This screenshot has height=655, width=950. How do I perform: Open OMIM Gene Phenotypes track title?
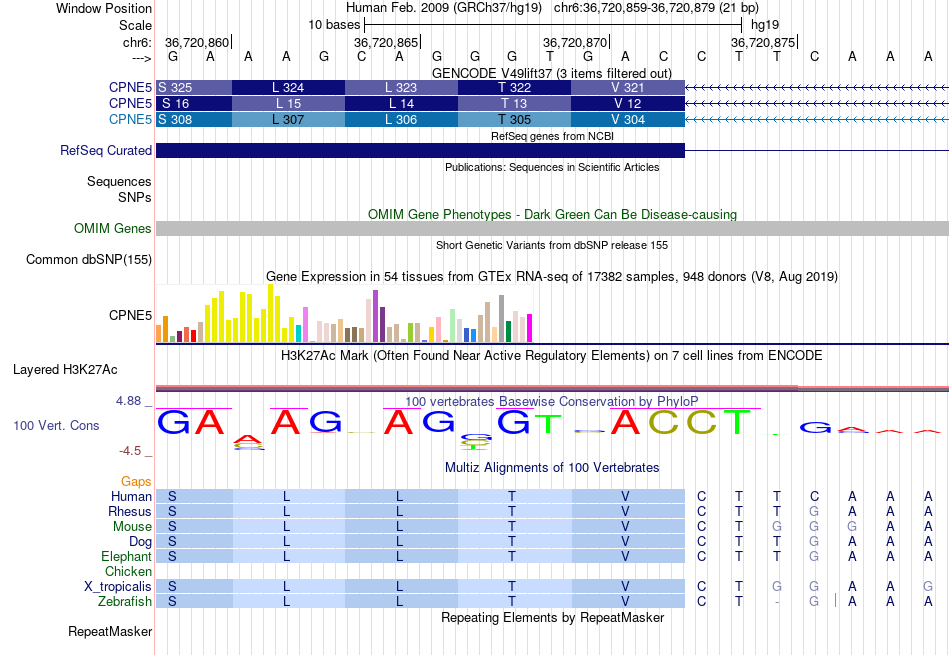tap(552, 214)
